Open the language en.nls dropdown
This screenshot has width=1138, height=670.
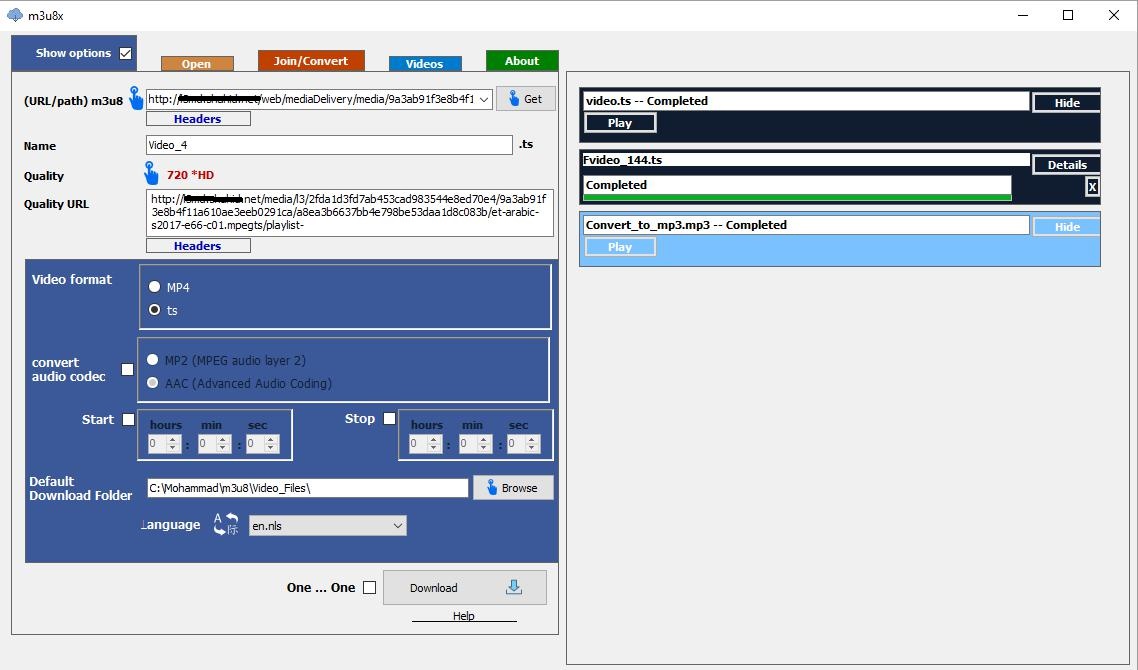click(x=398, y=526)
